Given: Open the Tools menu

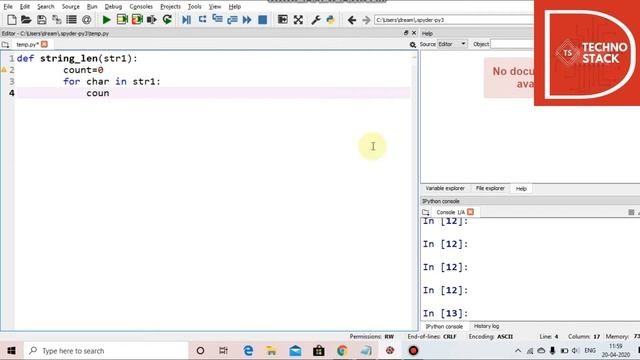Looking at the screenshot, I should coord(195,7).
